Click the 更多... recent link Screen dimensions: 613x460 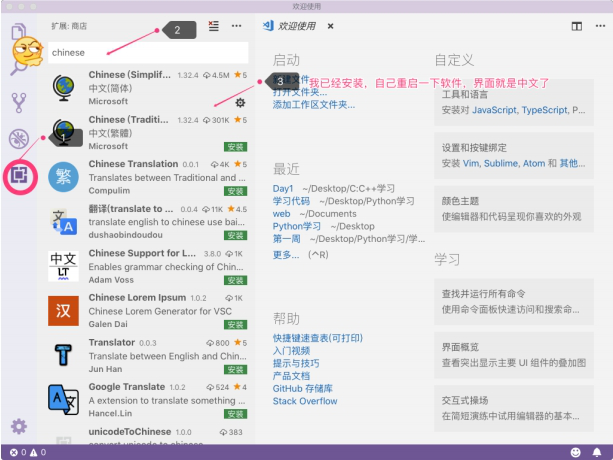(x=286, y=255)
